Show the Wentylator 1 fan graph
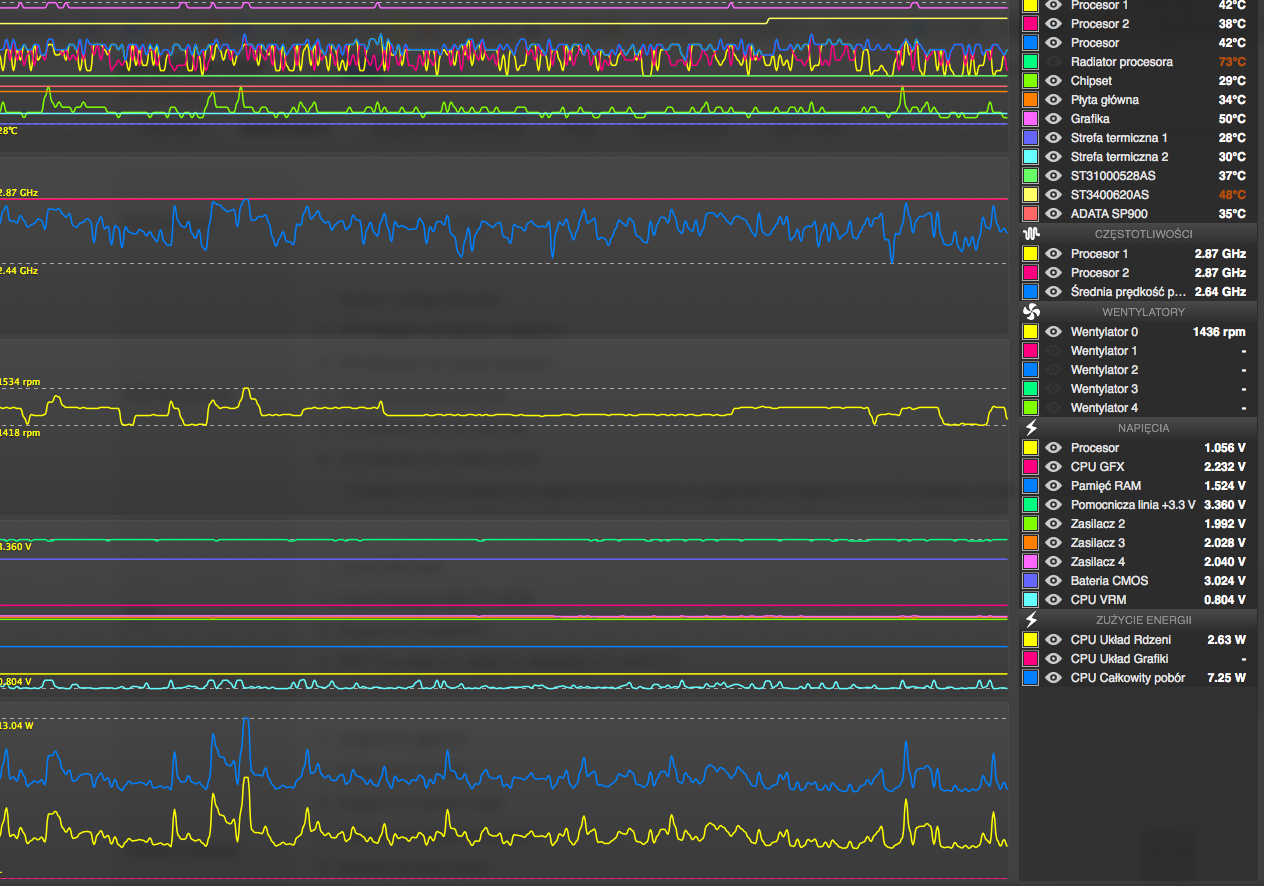1264x886 pixels. coord(1053,351)
